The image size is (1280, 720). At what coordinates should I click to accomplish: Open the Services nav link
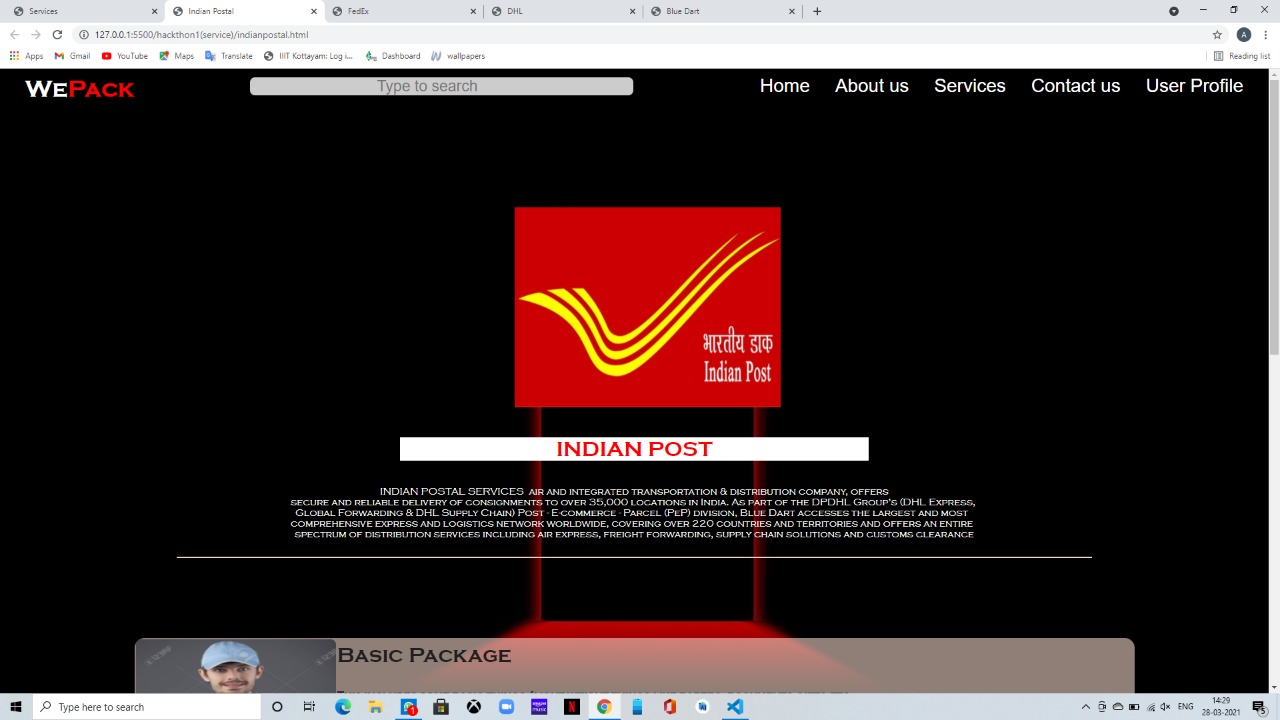click(969, 86)
